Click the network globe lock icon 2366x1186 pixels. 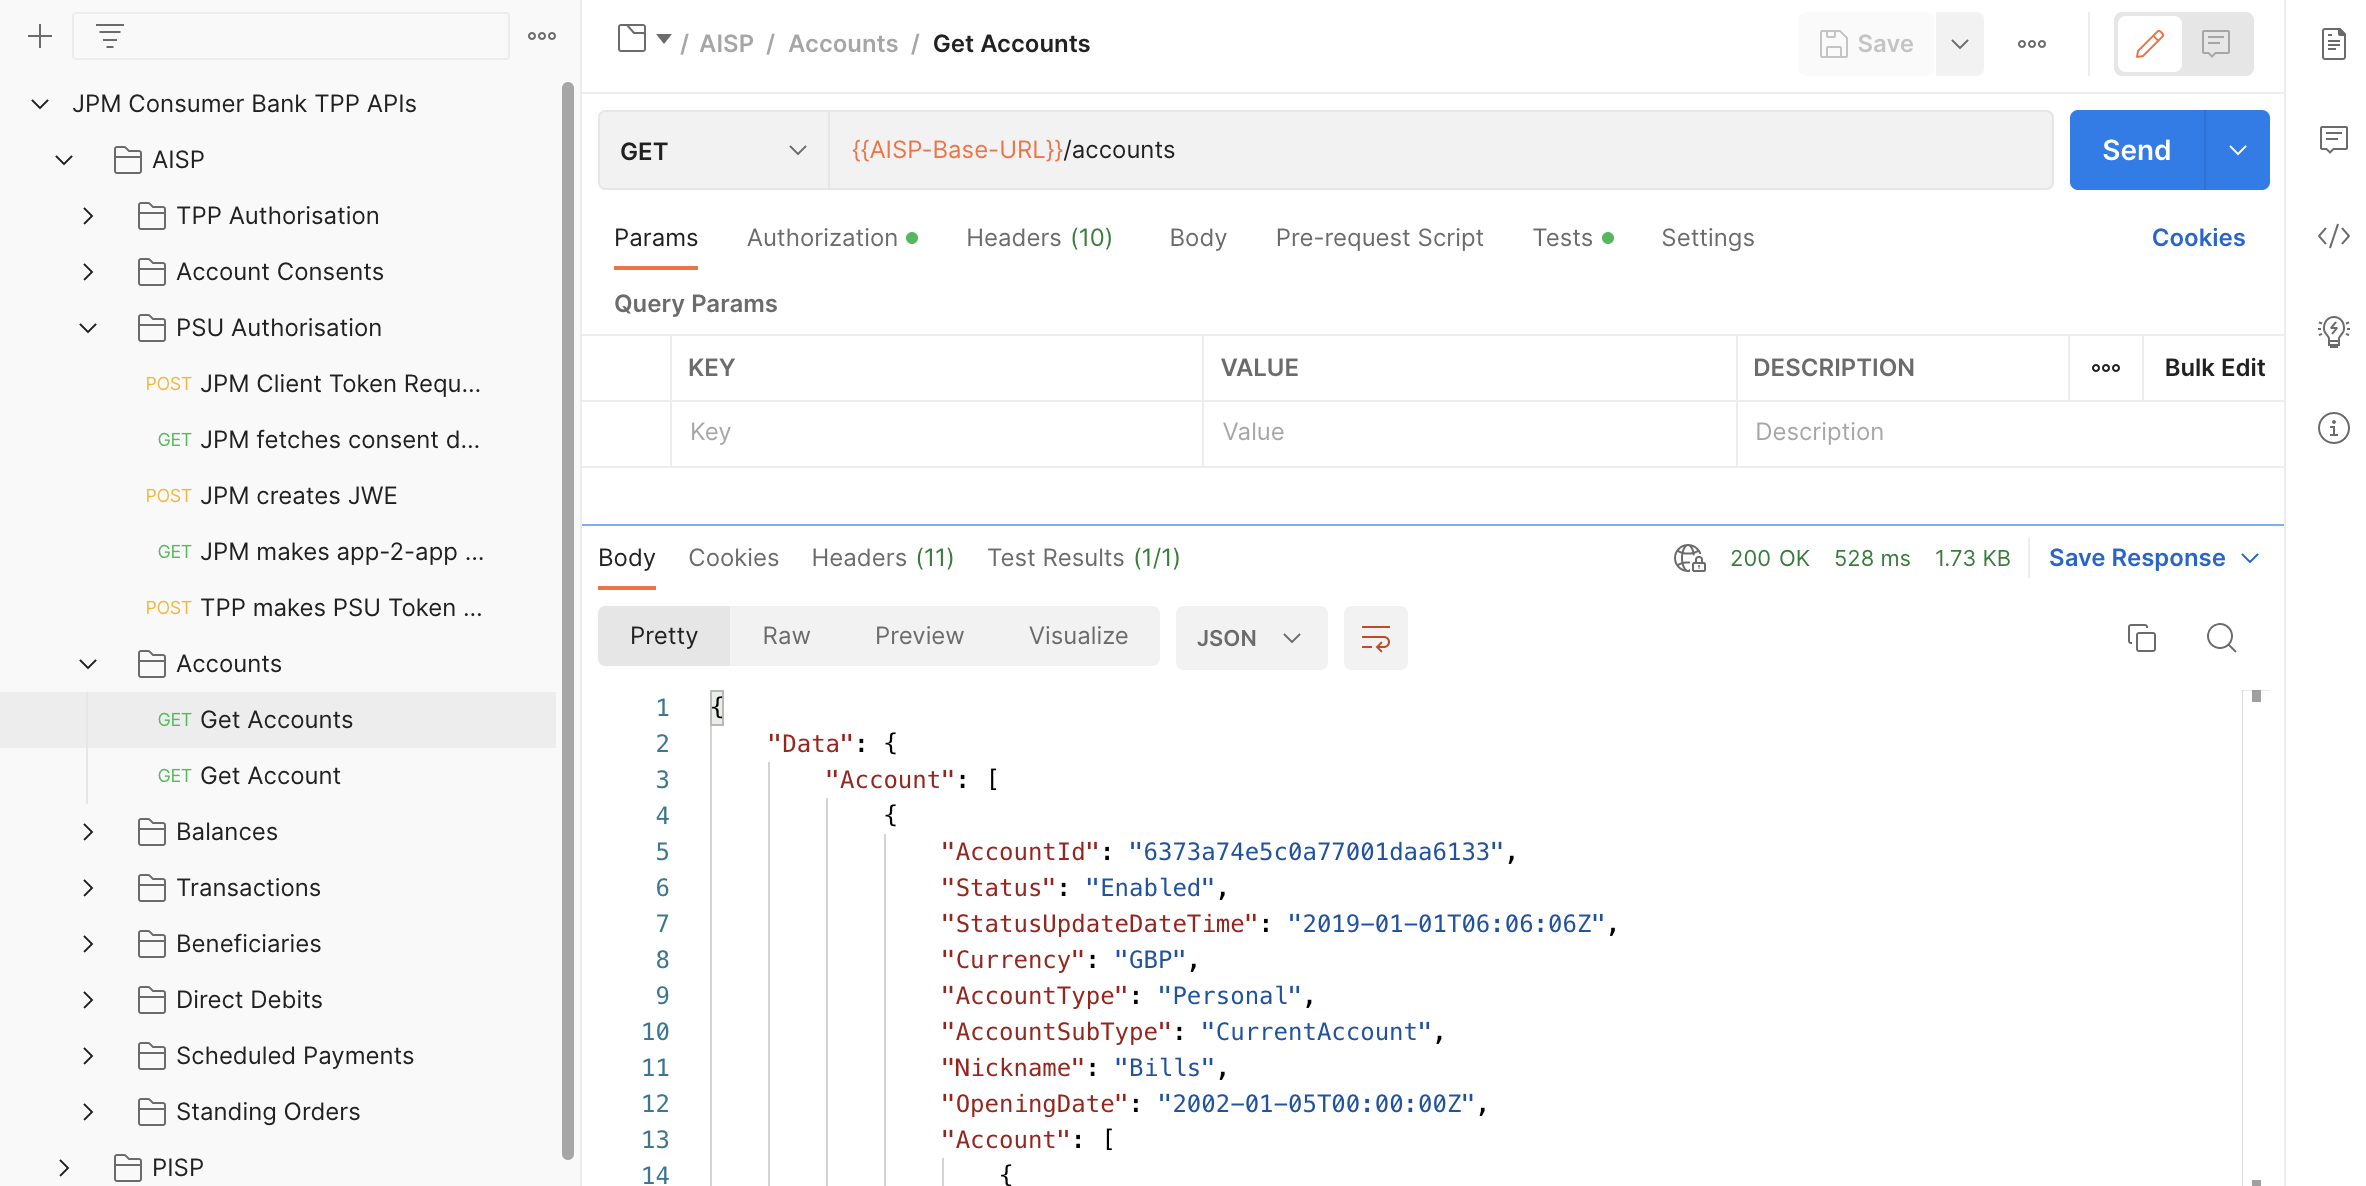click(x=1690, y=558)
